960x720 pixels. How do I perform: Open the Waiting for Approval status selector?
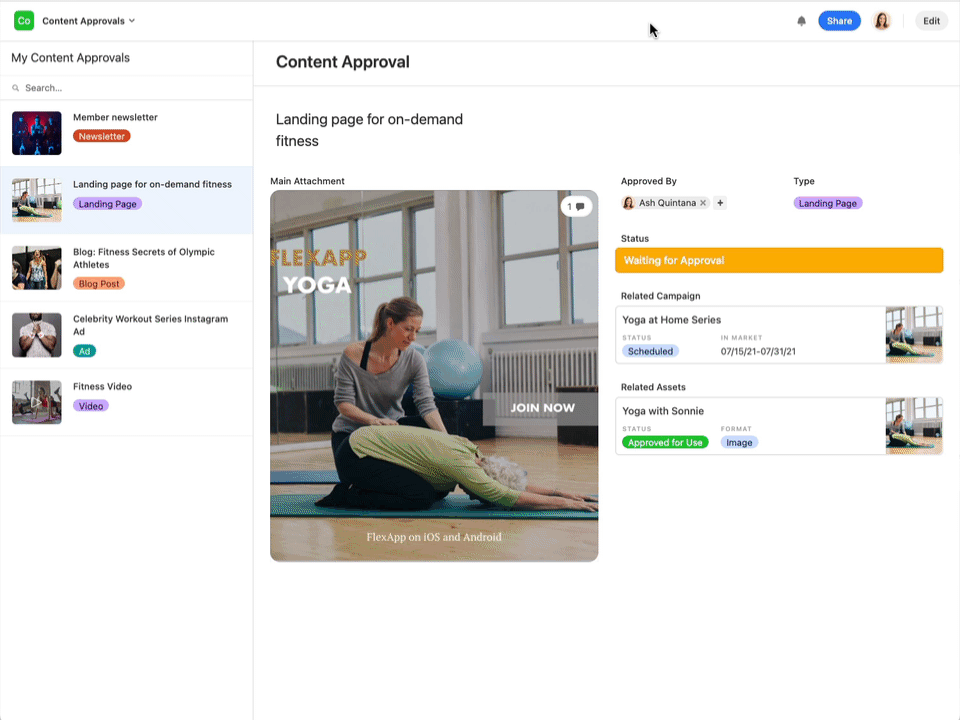click(779, 260)
